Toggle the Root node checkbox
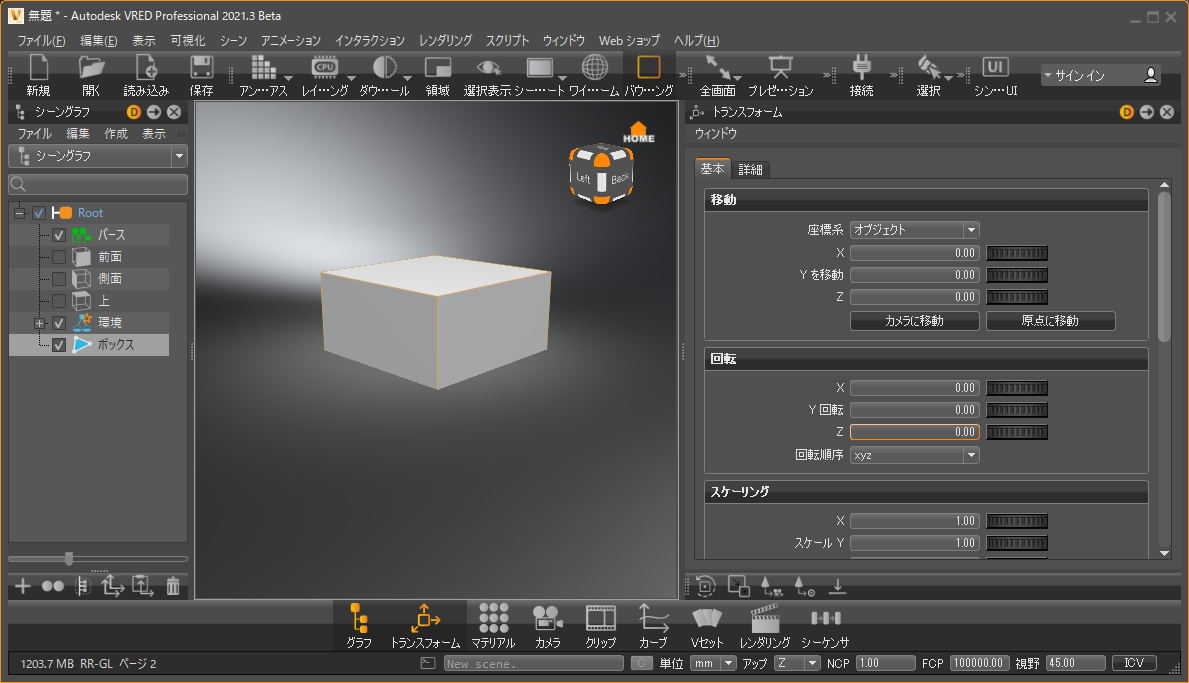Screen dimensions: 1189x683 point(39,213)
